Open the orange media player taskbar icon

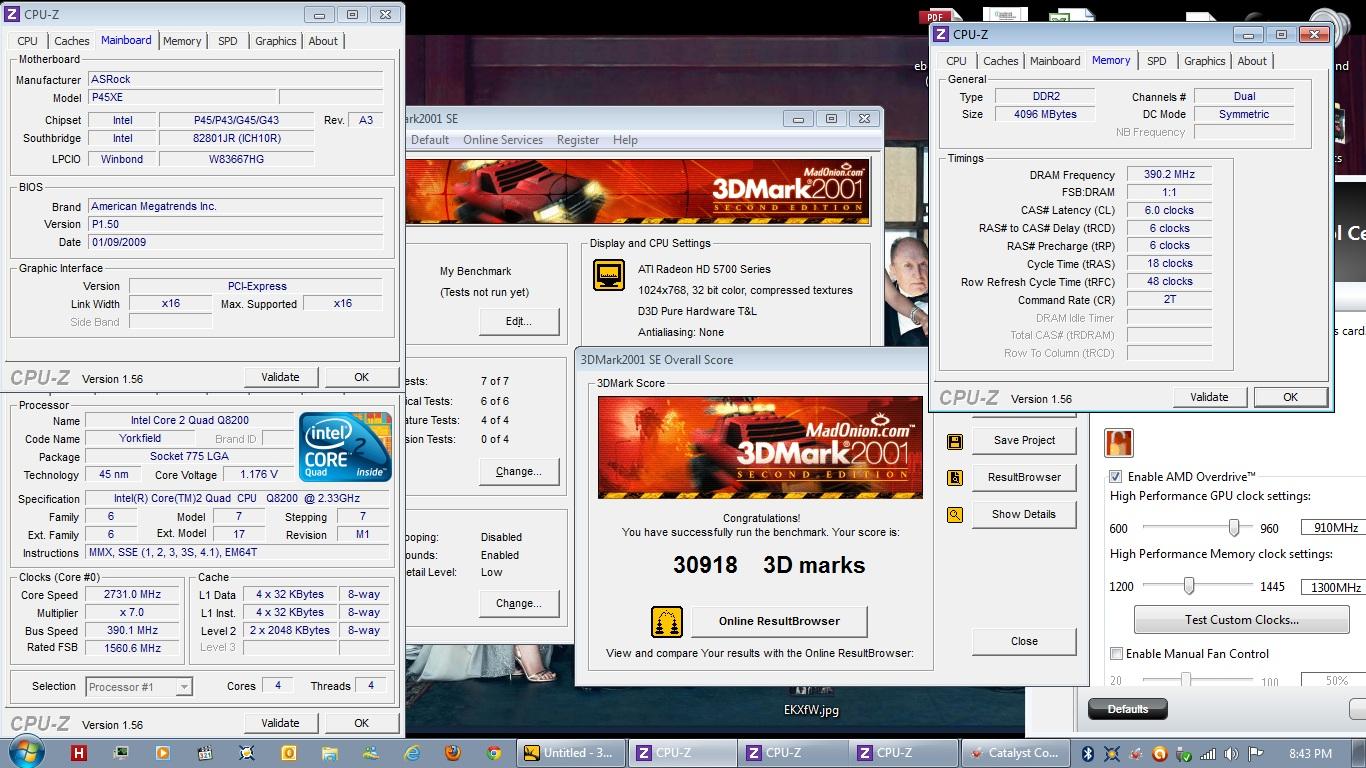[162, 753]
